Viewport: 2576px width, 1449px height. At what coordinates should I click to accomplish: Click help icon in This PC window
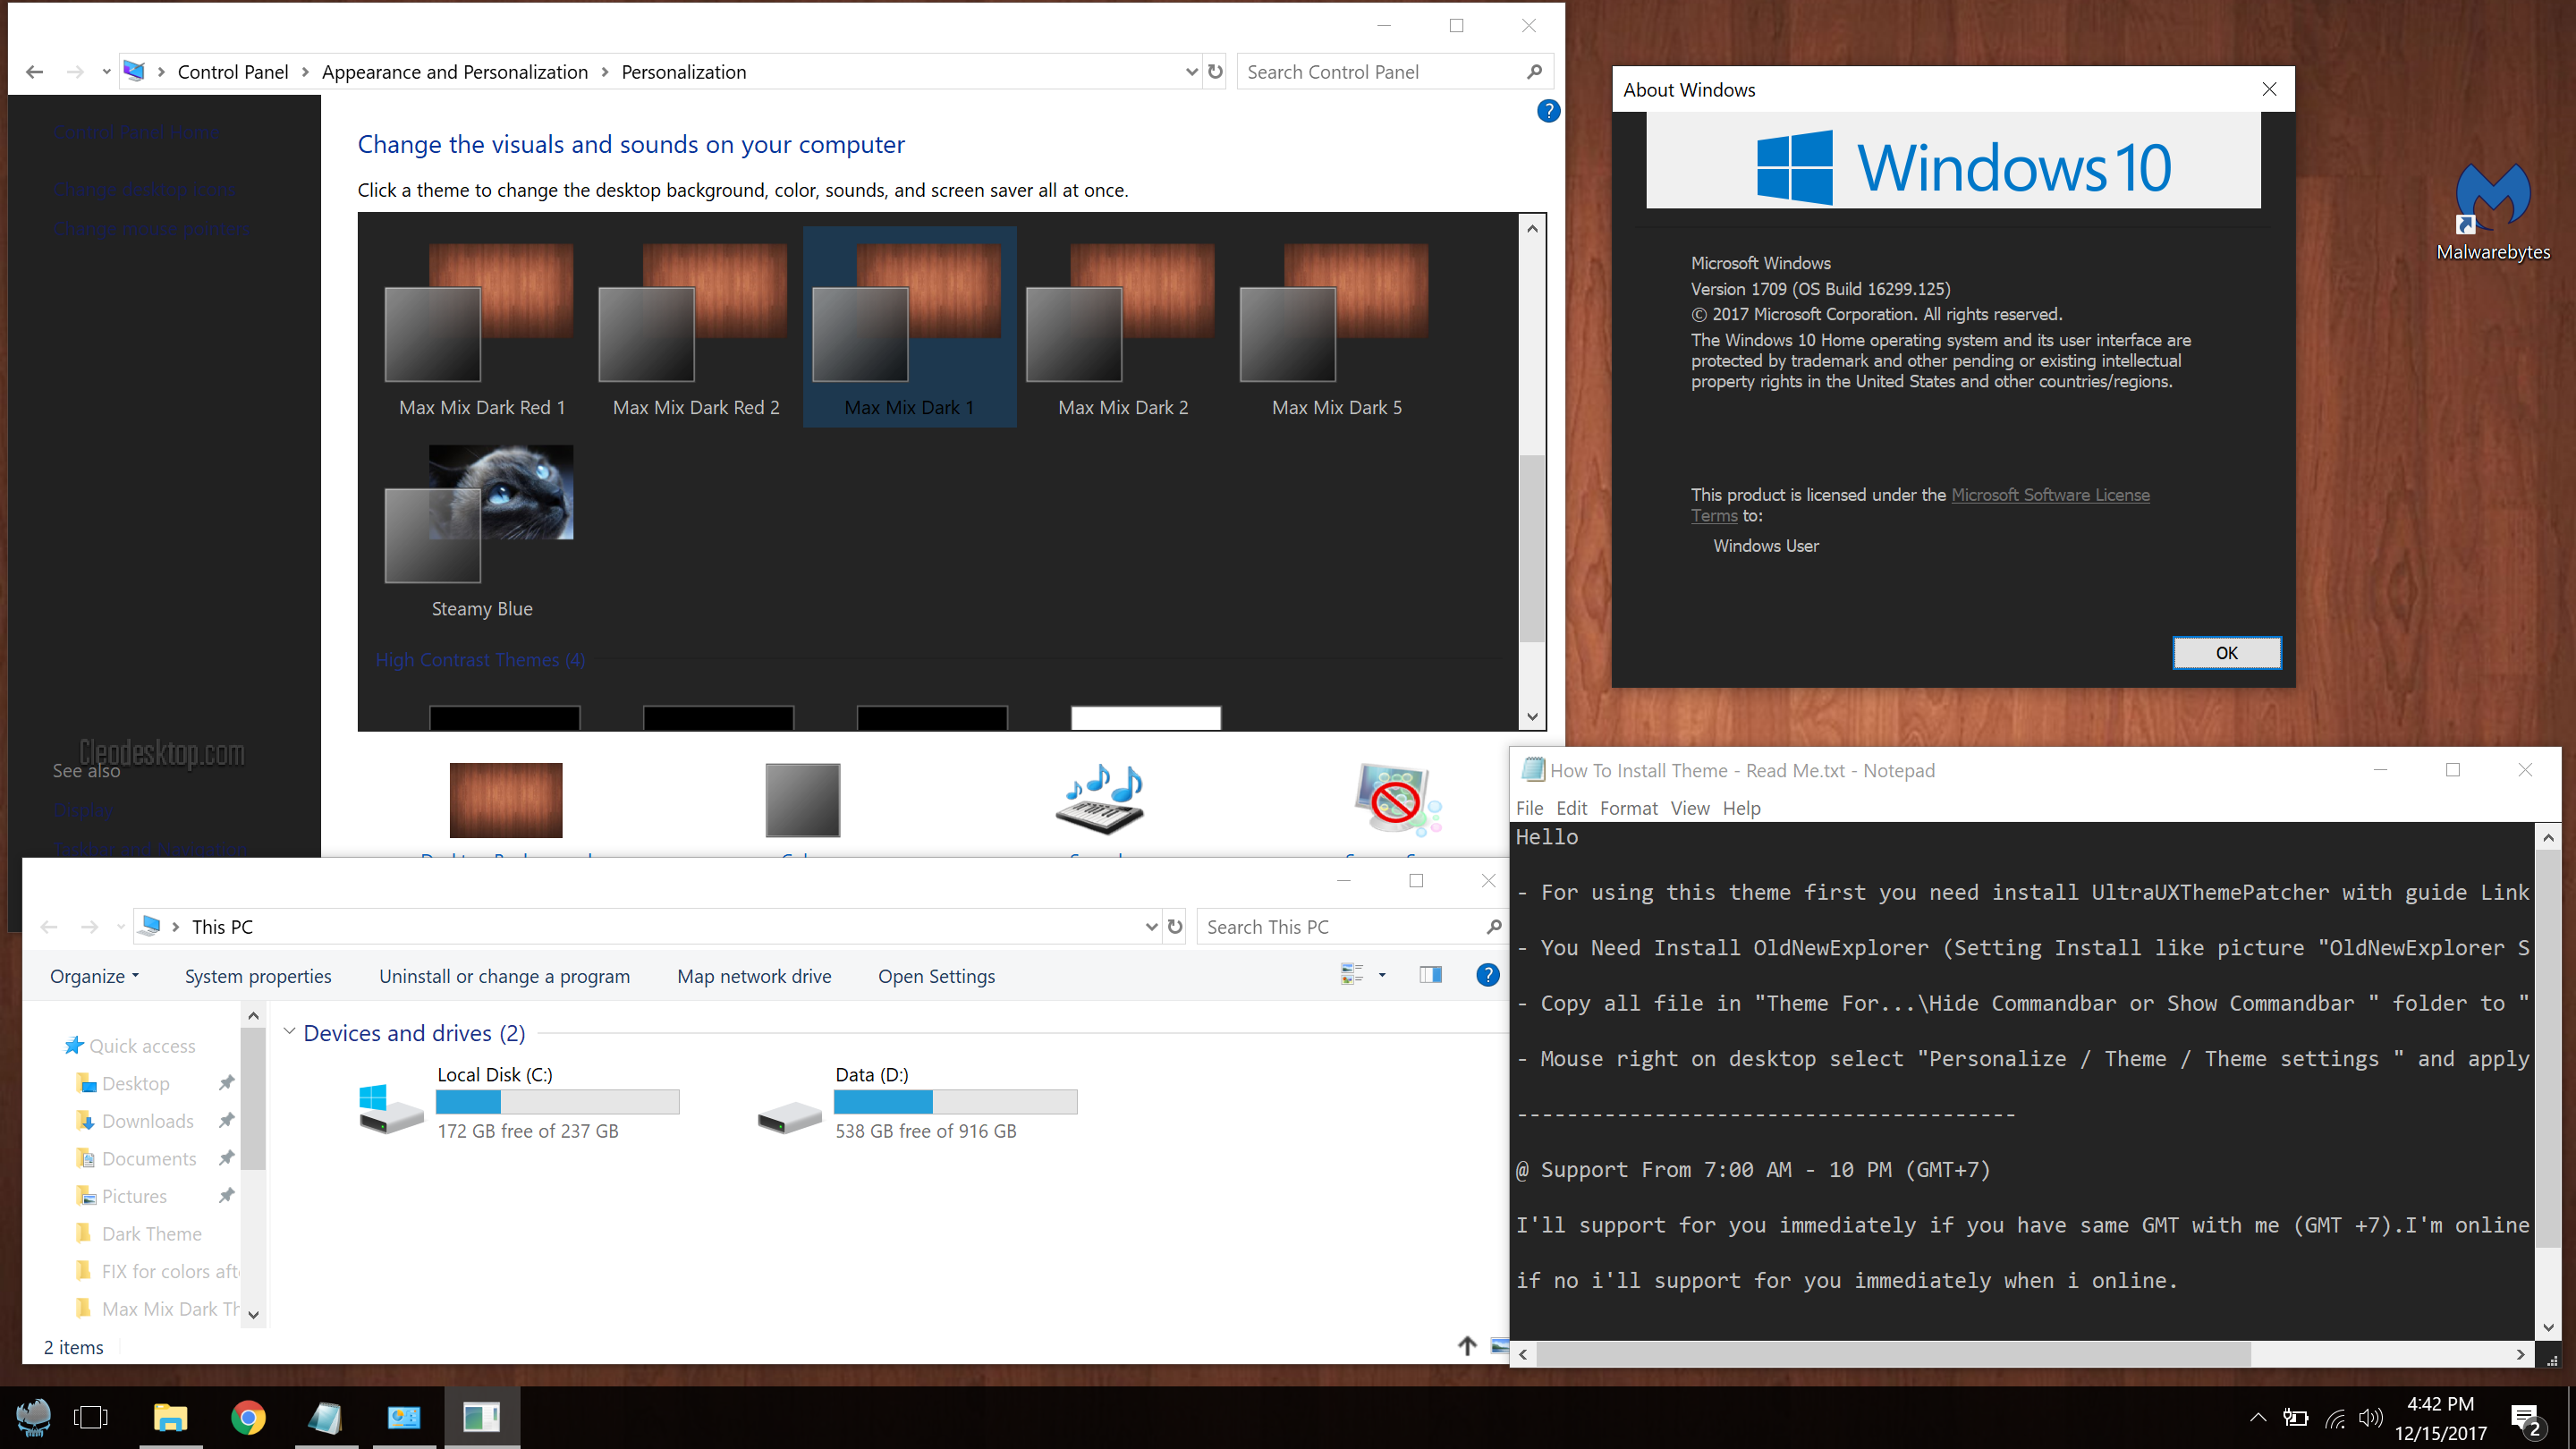(1487, 975)
